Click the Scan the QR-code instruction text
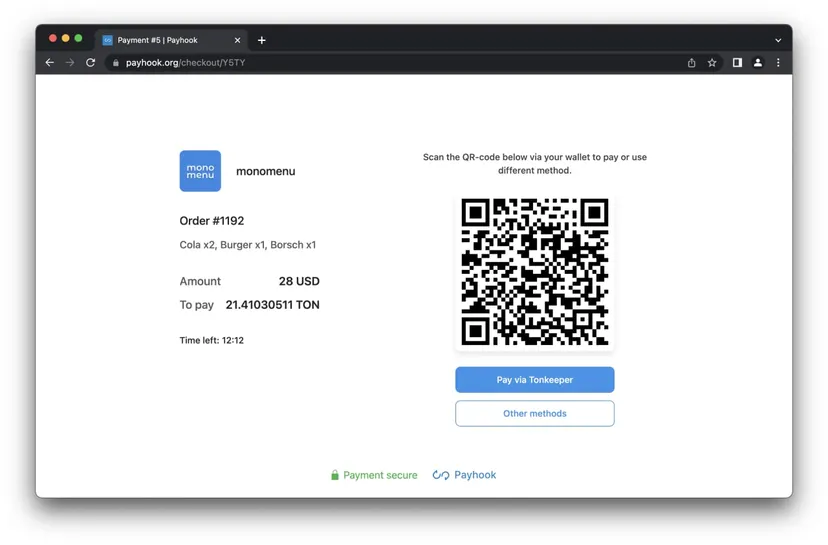828x545 pixels. [534, 164]
